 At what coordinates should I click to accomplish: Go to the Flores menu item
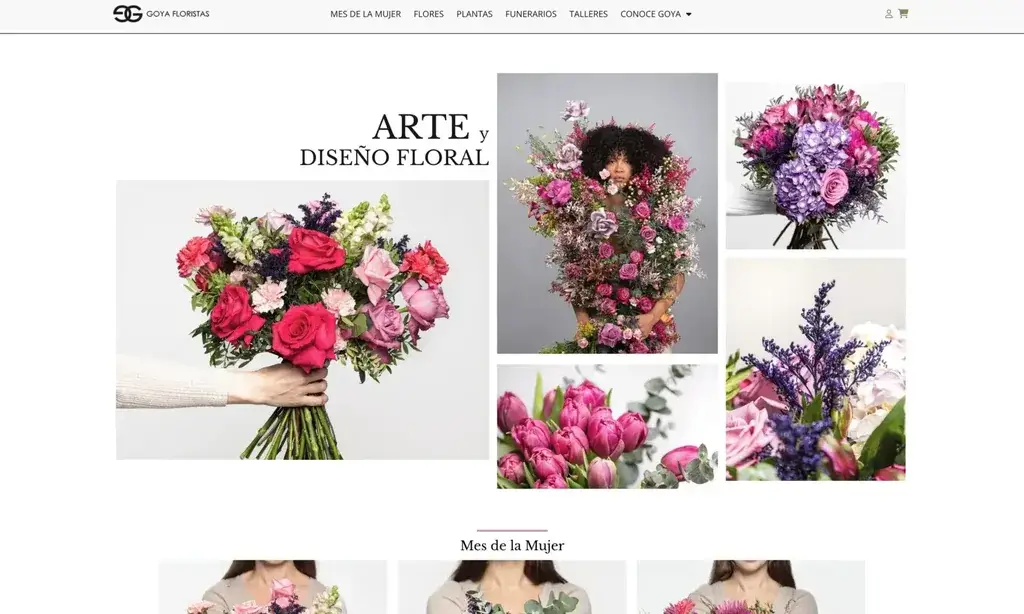428,14
